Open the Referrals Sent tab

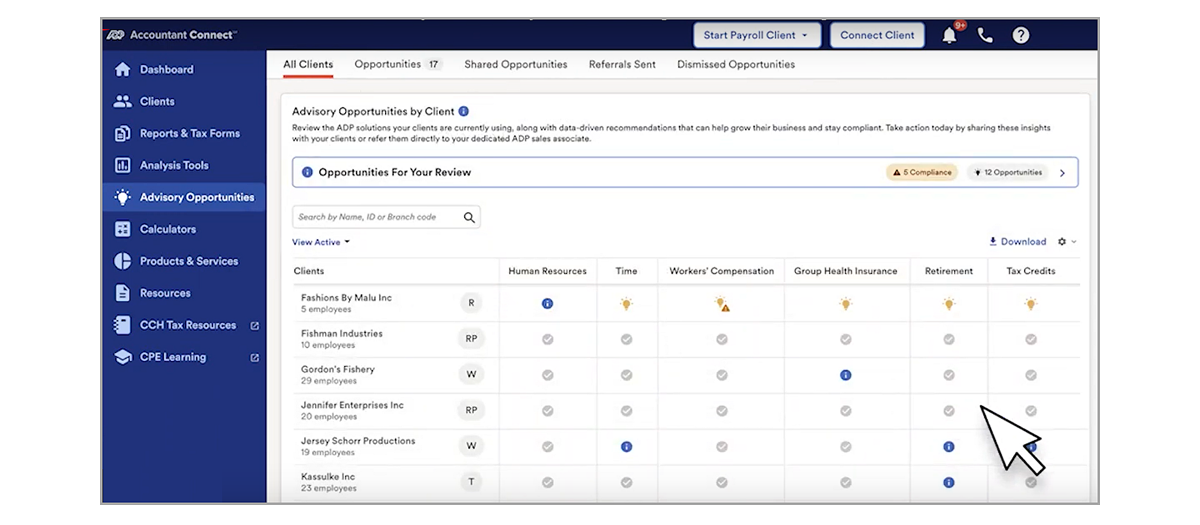click(622, 64)
